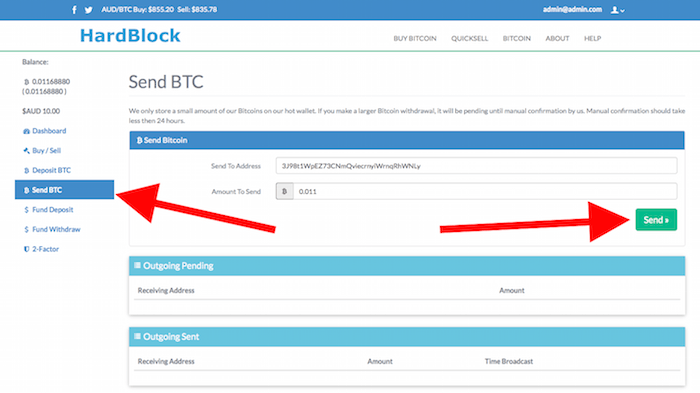Click the Send Bitcoin panel header
The image size is (700, 393).
click(407, 140)
